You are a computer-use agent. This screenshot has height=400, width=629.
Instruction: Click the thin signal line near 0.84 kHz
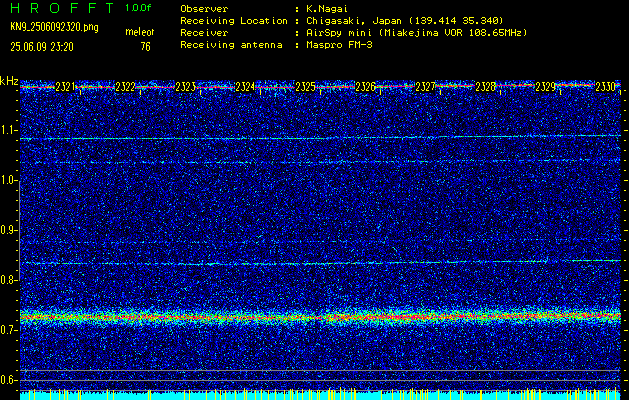tap(320, 263)
